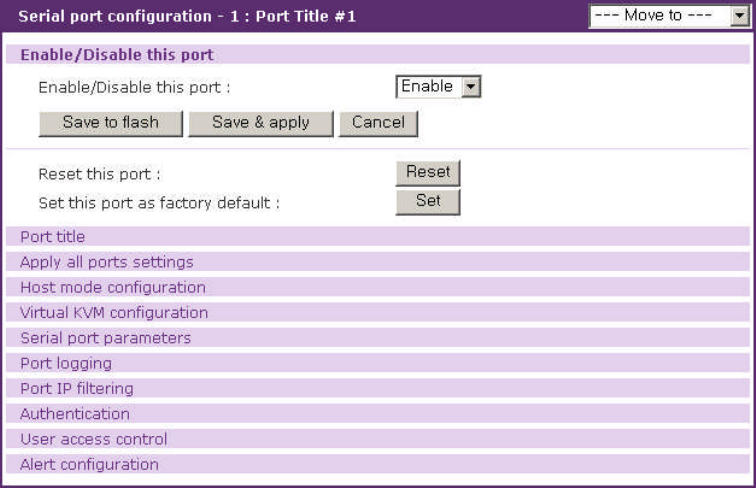Expand the Port logging section
The height and width of the screenshot is (488, 756).
point(66,363)
